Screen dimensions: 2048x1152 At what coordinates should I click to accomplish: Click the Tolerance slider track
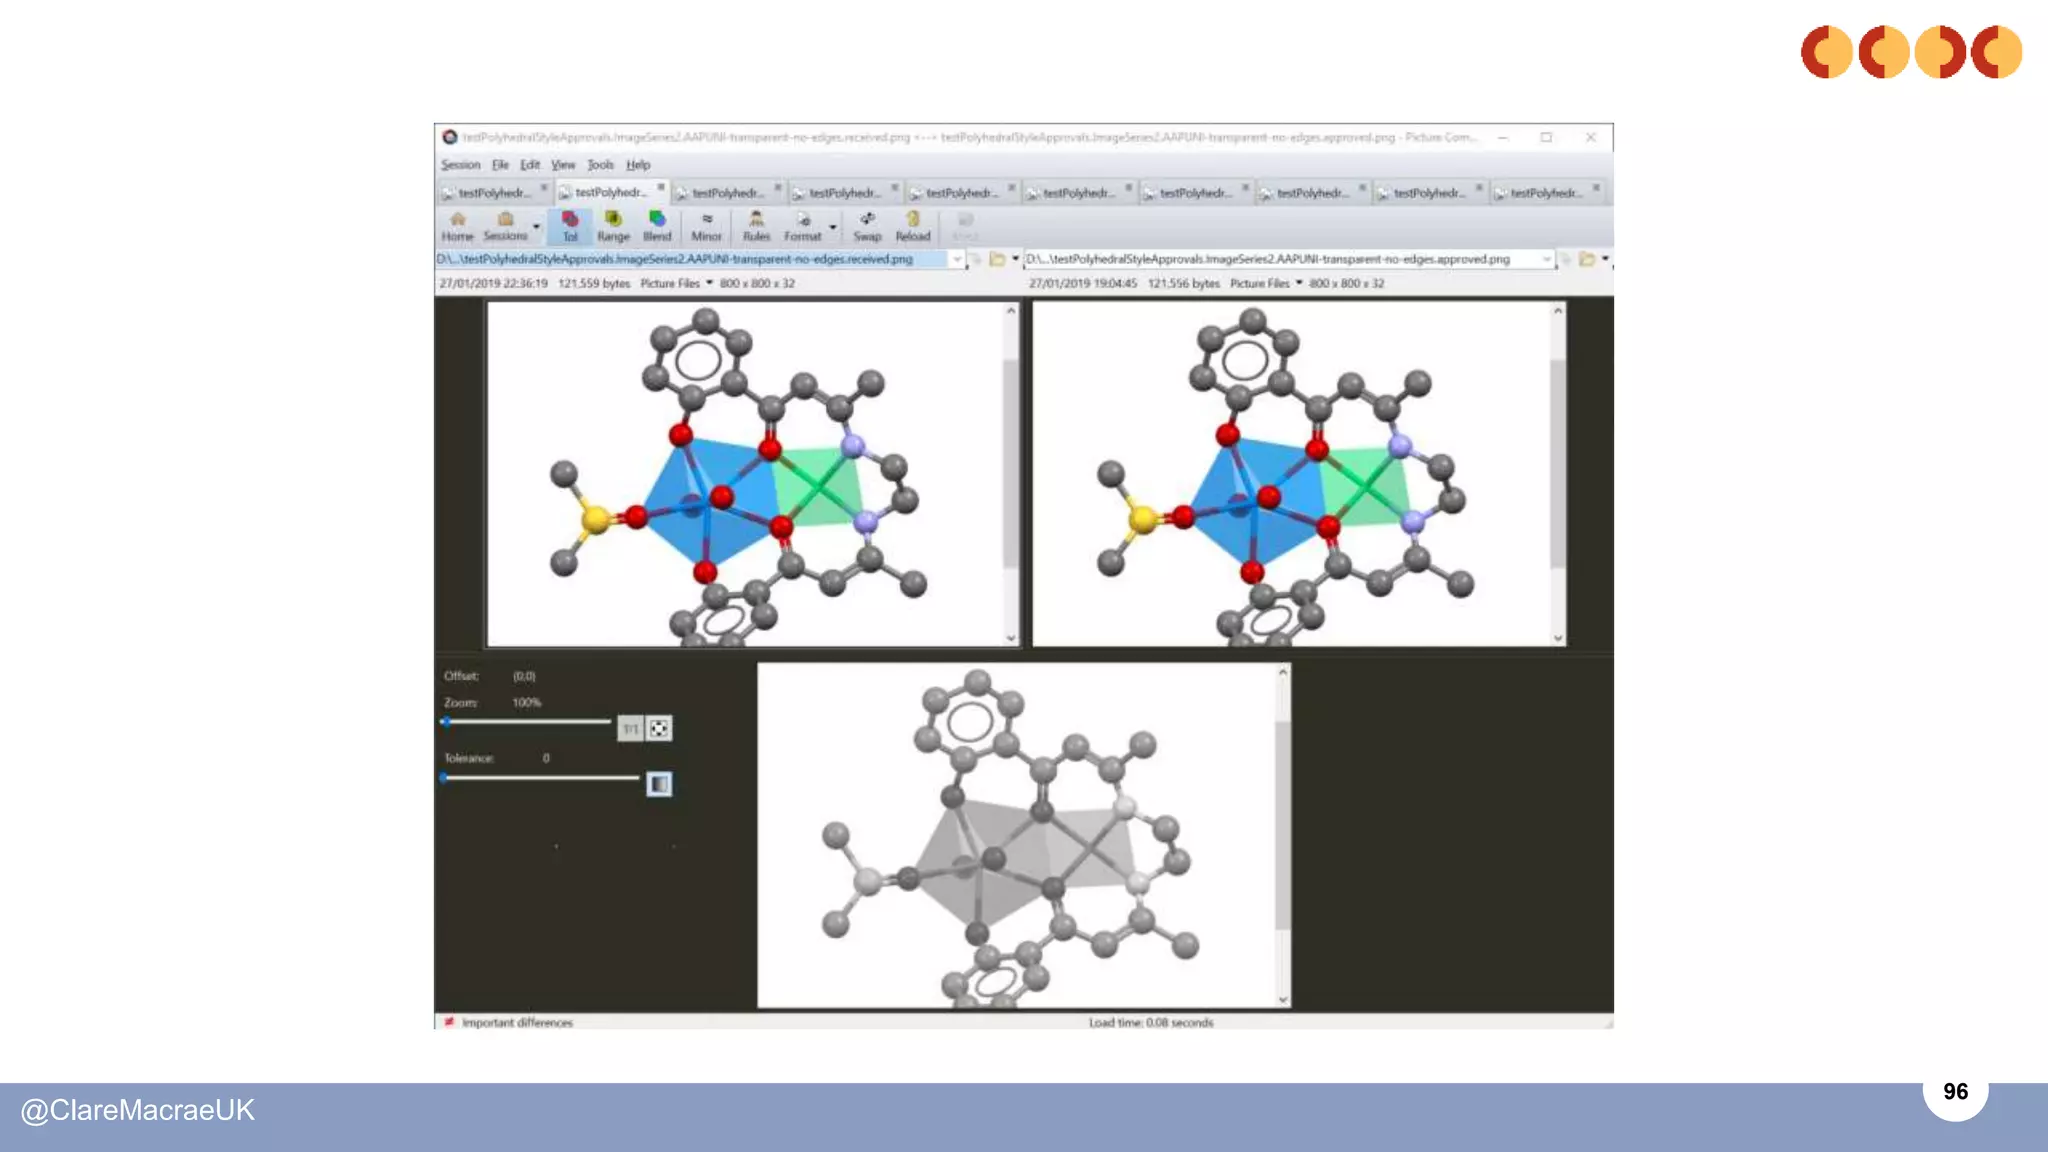click(540, 777)
